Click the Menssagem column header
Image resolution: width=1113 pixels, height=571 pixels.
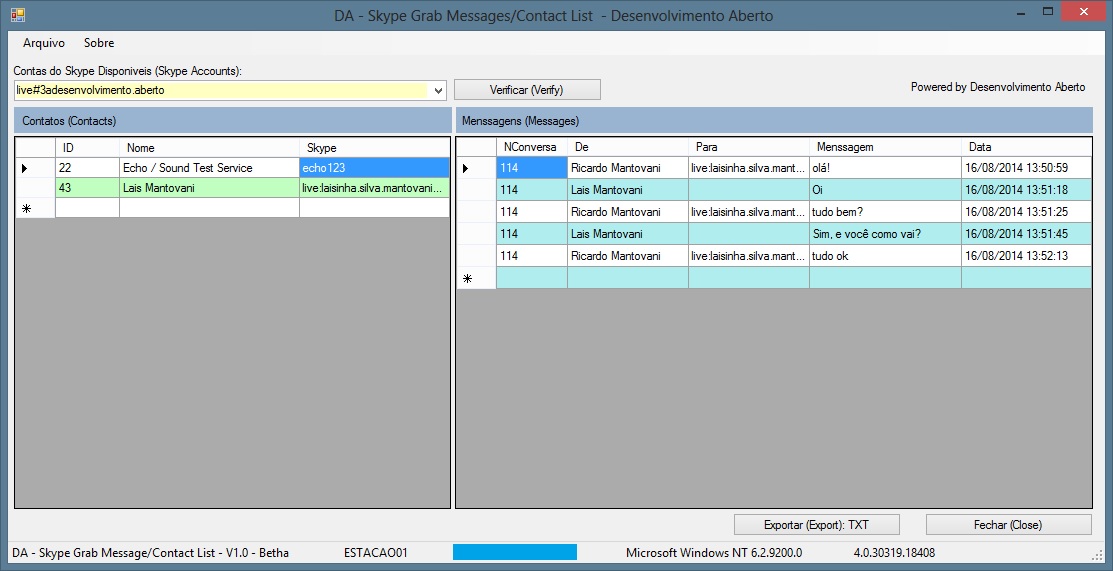click(884, 147)
